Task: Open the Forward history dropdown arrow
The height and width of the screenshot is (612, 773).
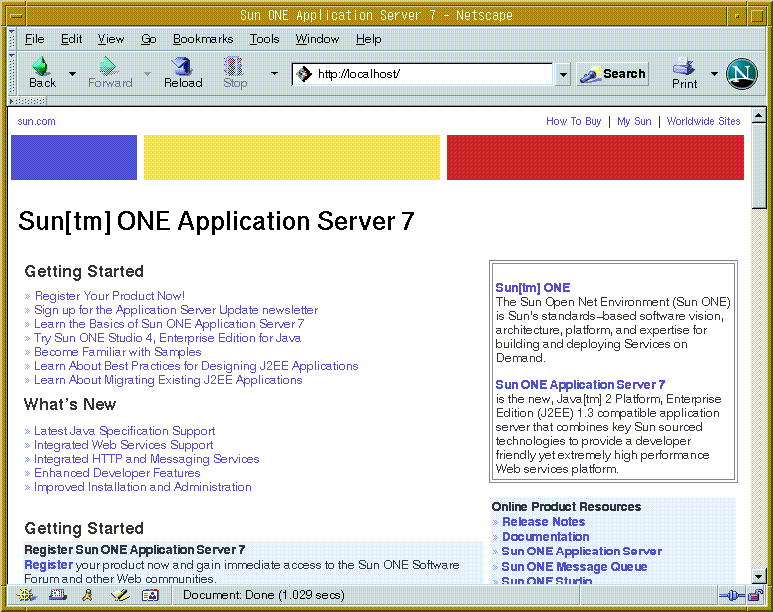Action: coord(147,73)
